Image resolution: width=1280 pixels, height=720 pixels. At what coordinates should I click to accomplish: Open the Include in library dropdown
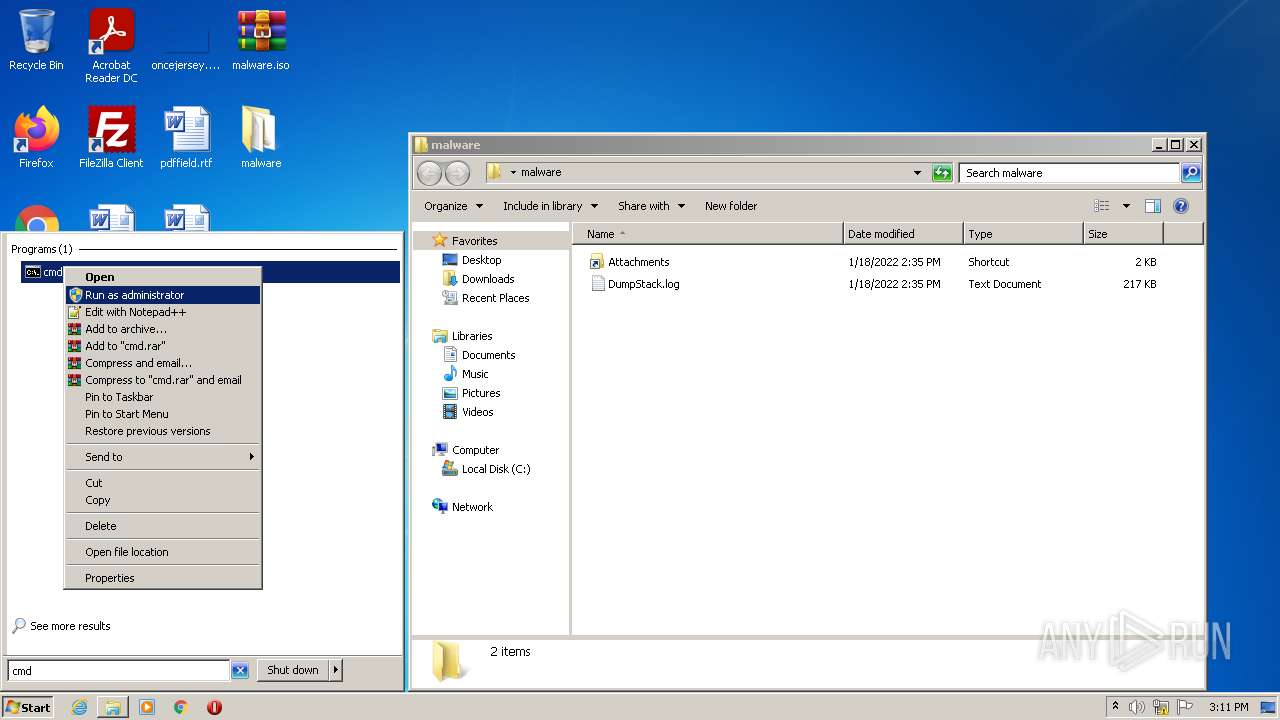tap(550, 206)
